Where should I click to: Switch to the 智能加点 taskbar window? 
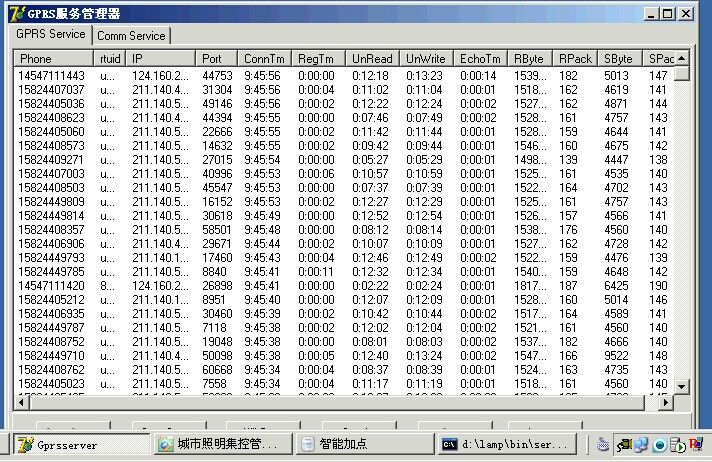[365, 443]
